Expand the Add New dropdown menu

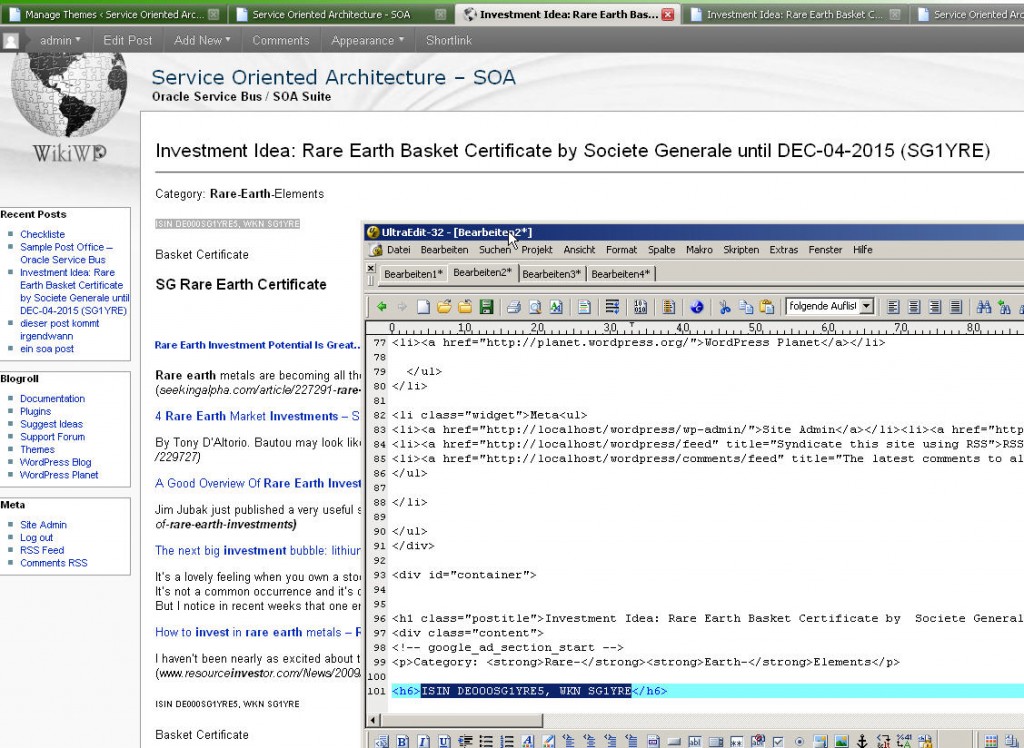[202, 41]
